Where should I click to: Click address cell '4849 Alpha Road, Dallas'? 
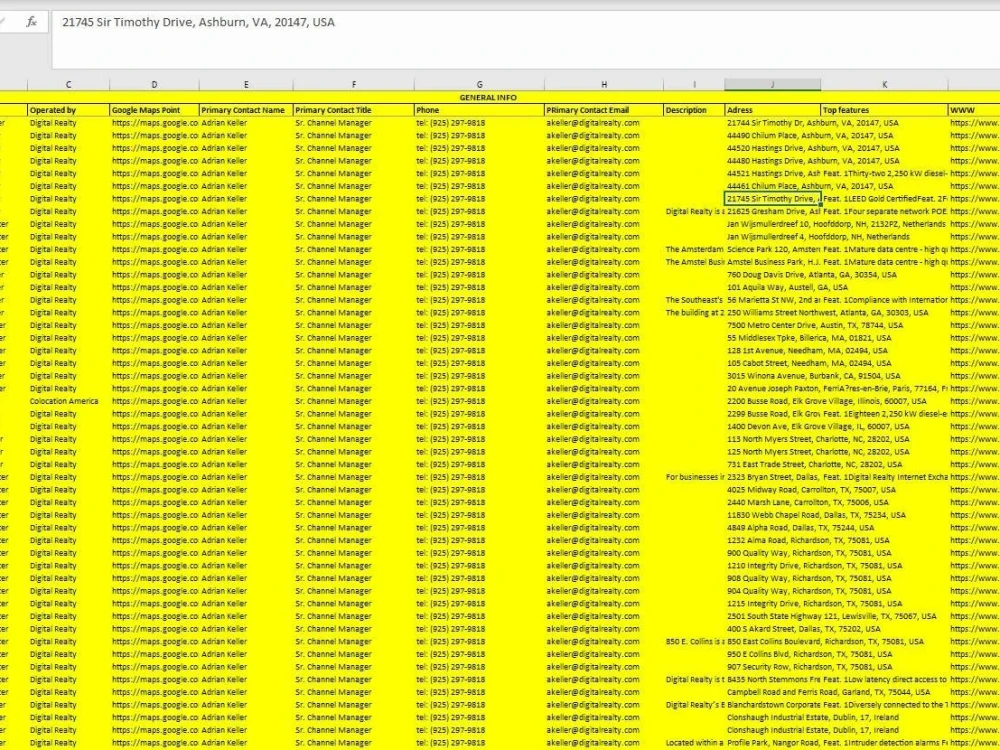click(x=773, y=528)
